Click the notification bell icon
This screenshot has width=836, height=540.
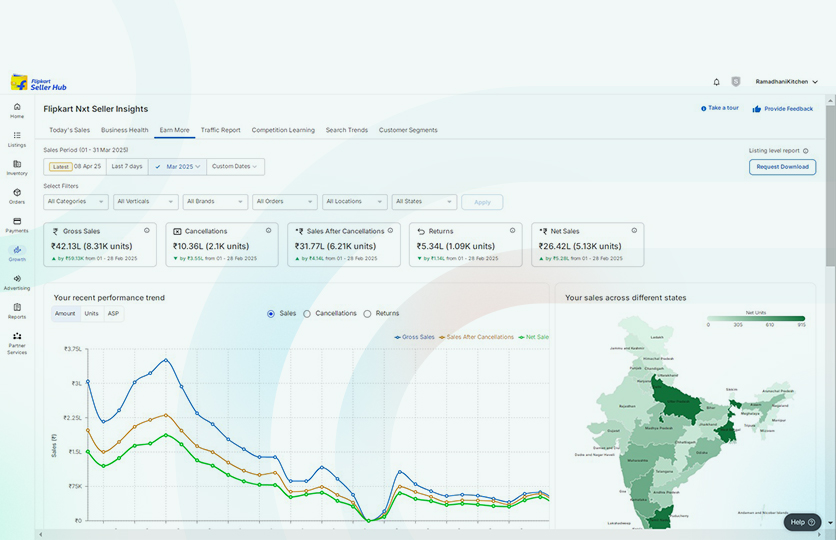716,82
